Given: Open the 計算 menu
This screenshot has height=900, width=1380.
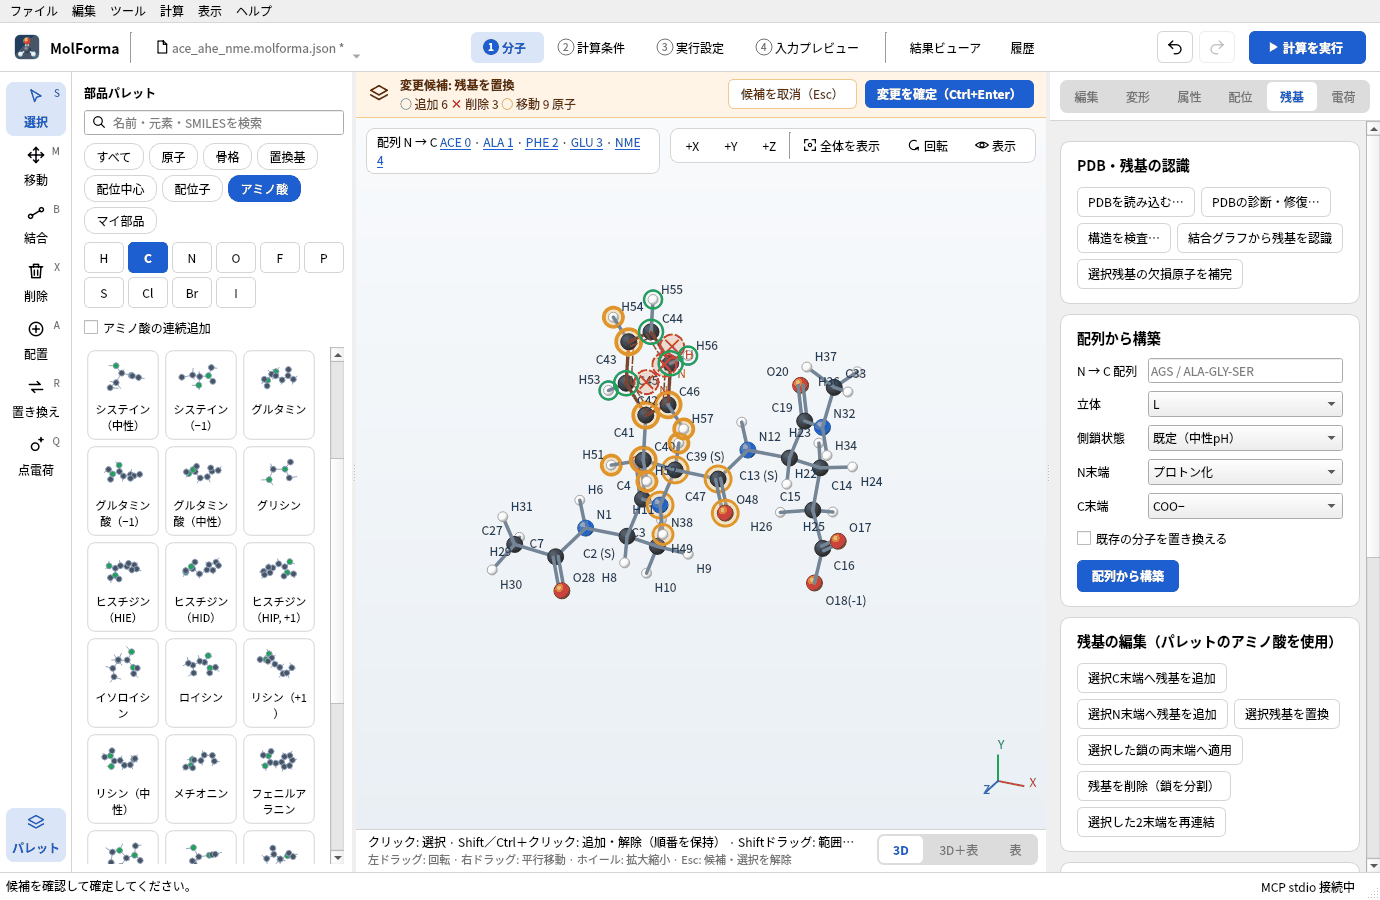Looking at the screenshot, I should click(172, 11).
